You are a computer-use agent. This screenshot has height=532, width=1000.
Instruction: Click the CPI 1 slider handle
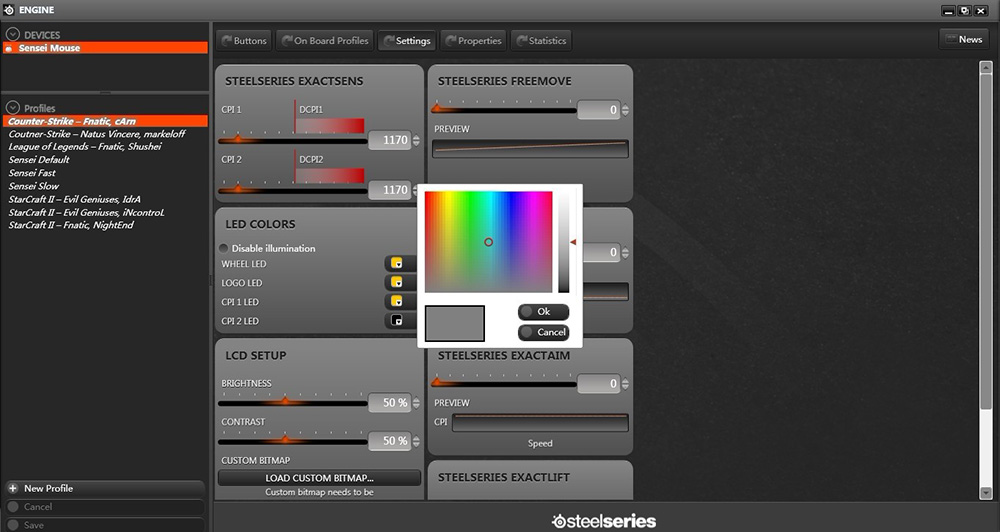(238, 138)
